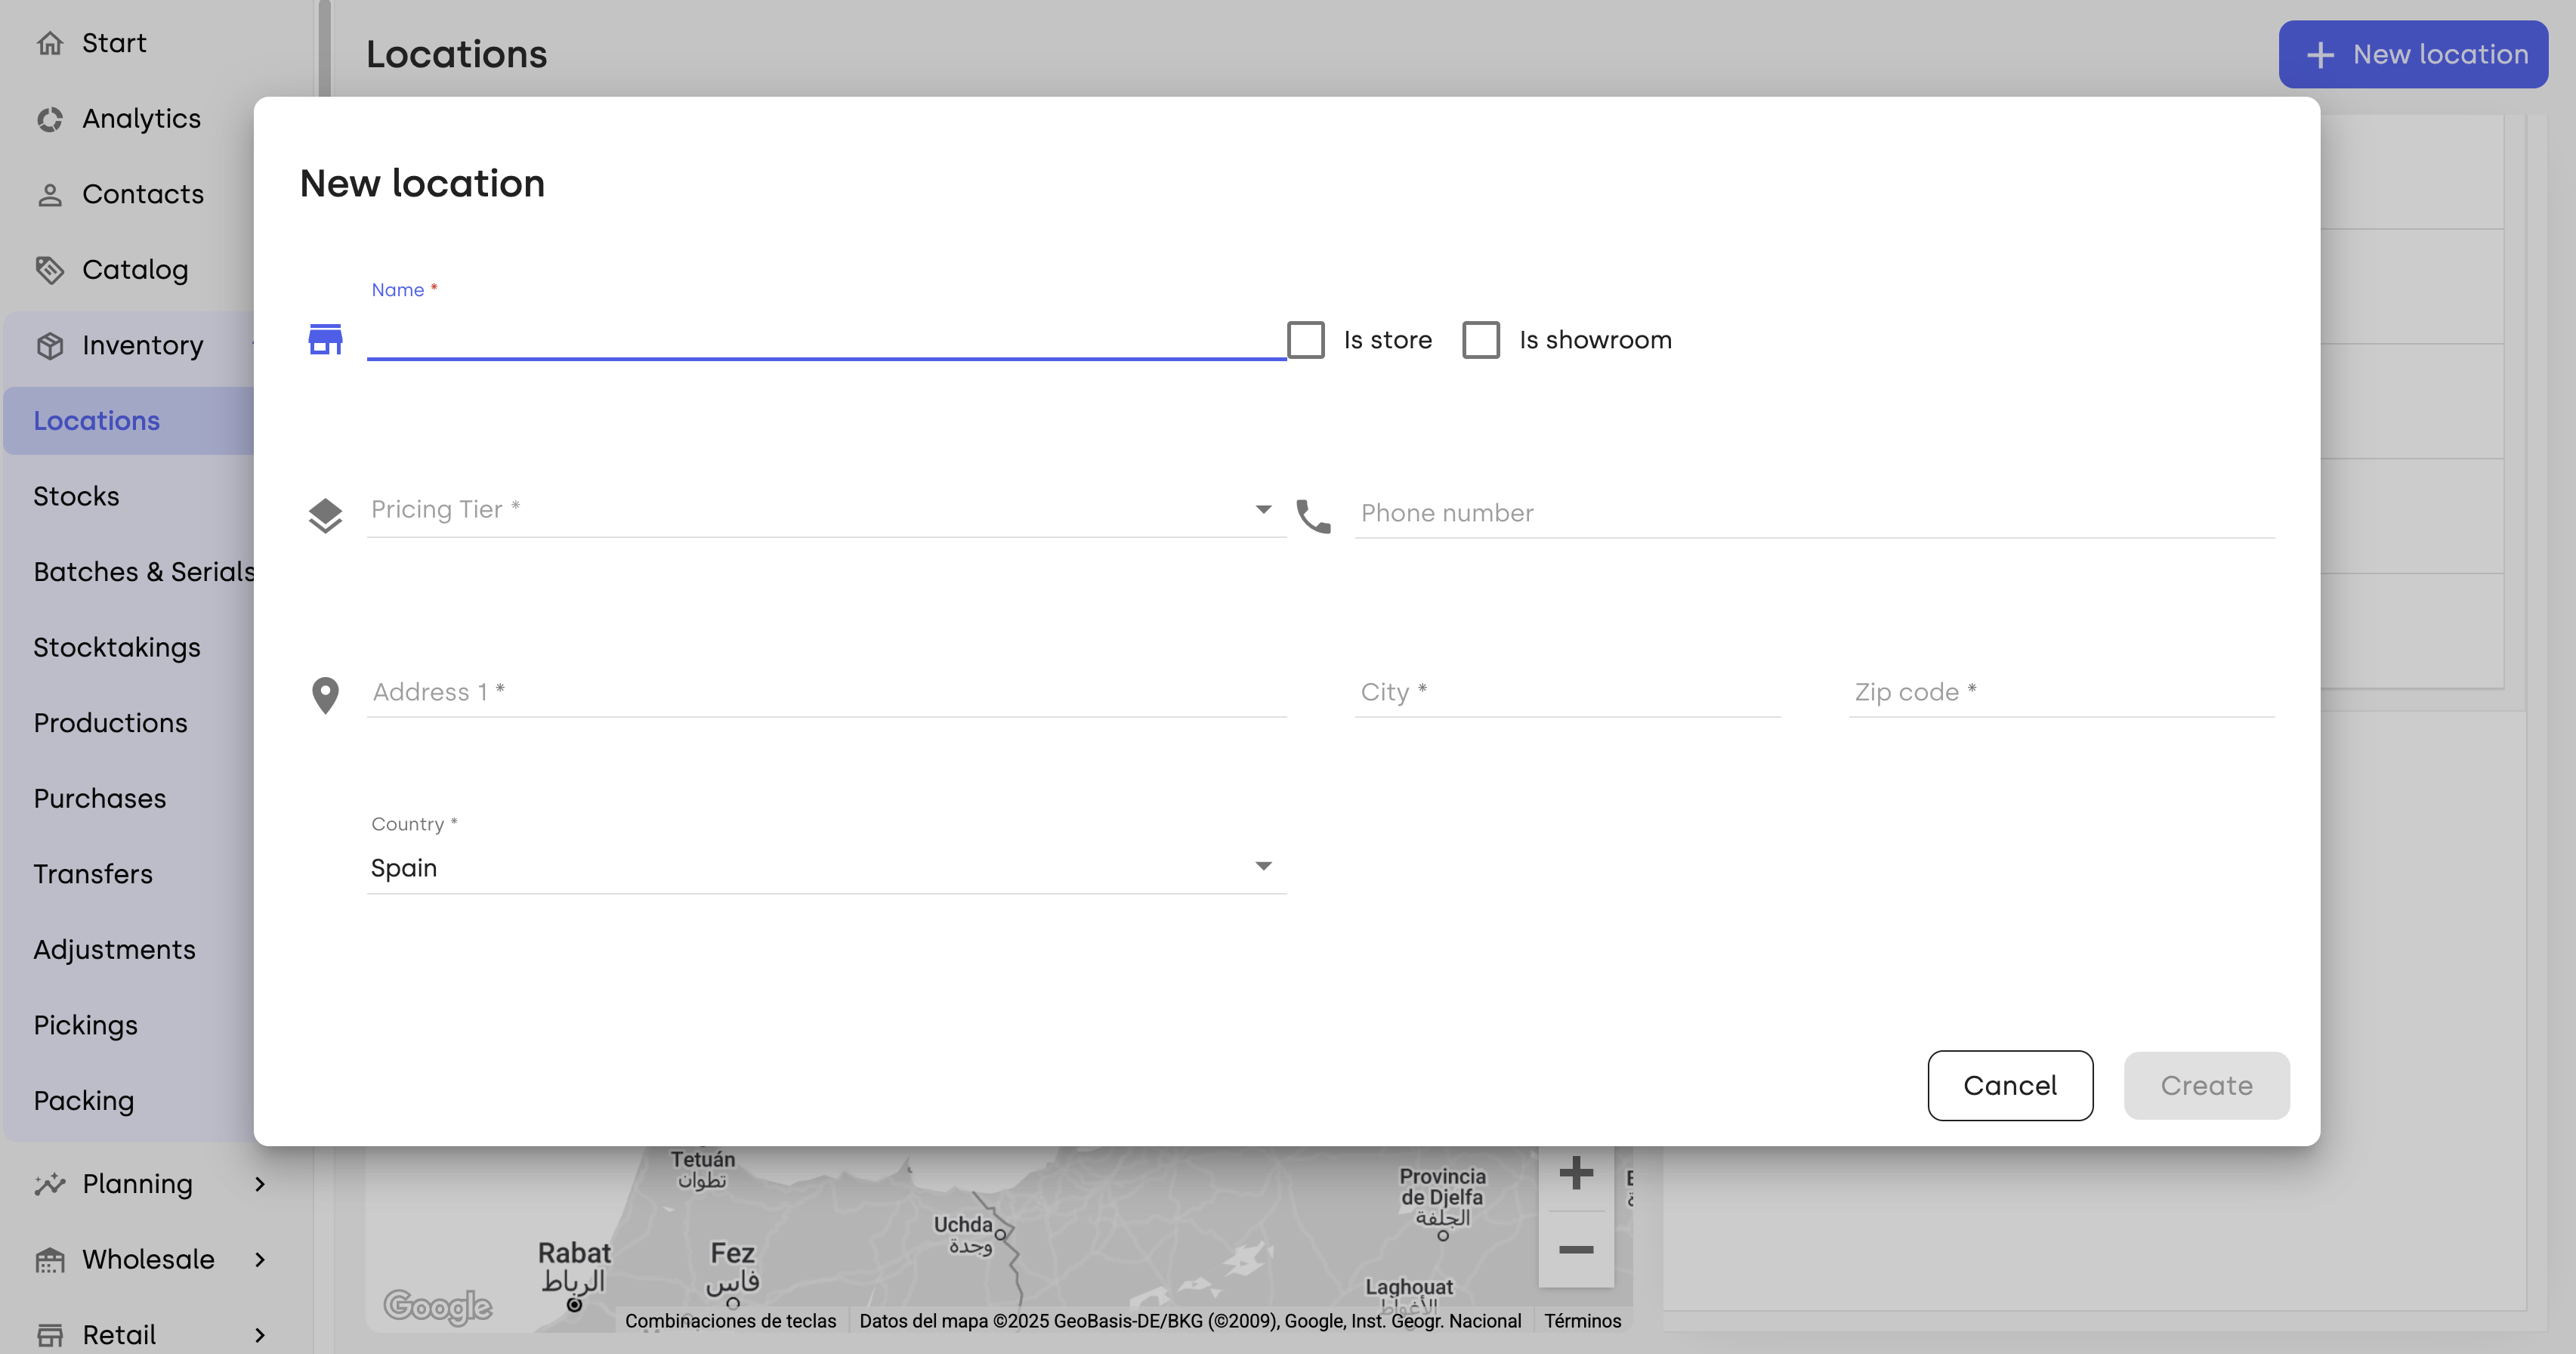Click the phone icon beside Phone number
Screen dimensions: 2576x1354
pyautogui.click(x=1313, y=516)
